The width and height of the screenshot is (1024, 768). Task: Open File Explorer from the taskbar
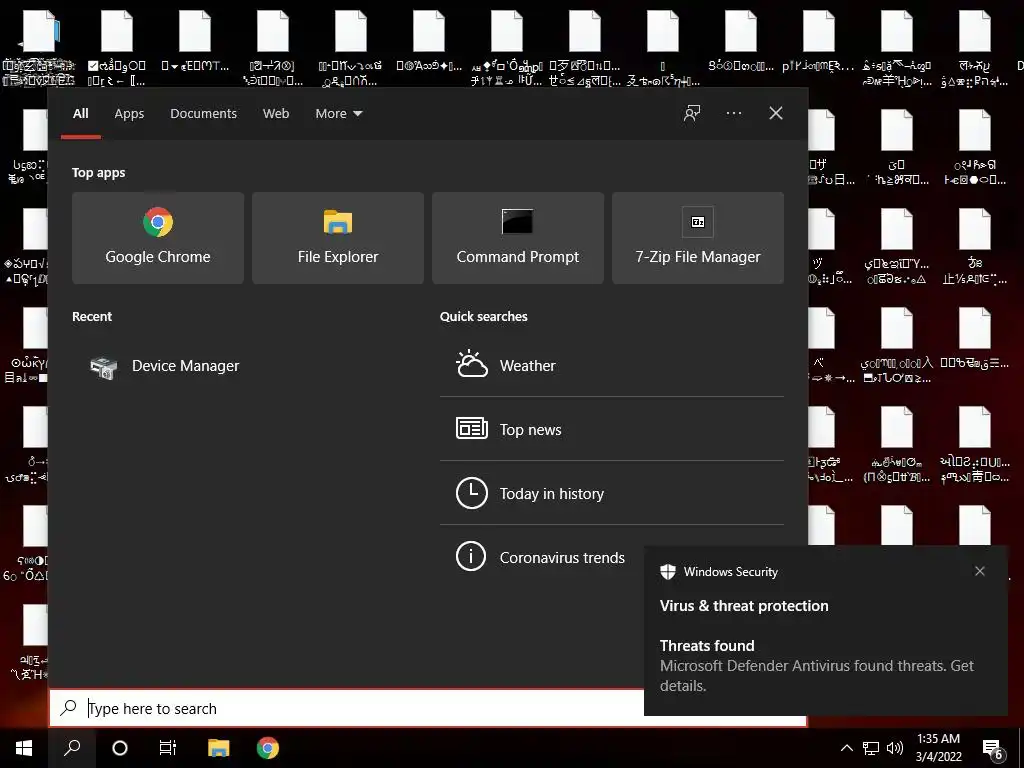[219, 748]
